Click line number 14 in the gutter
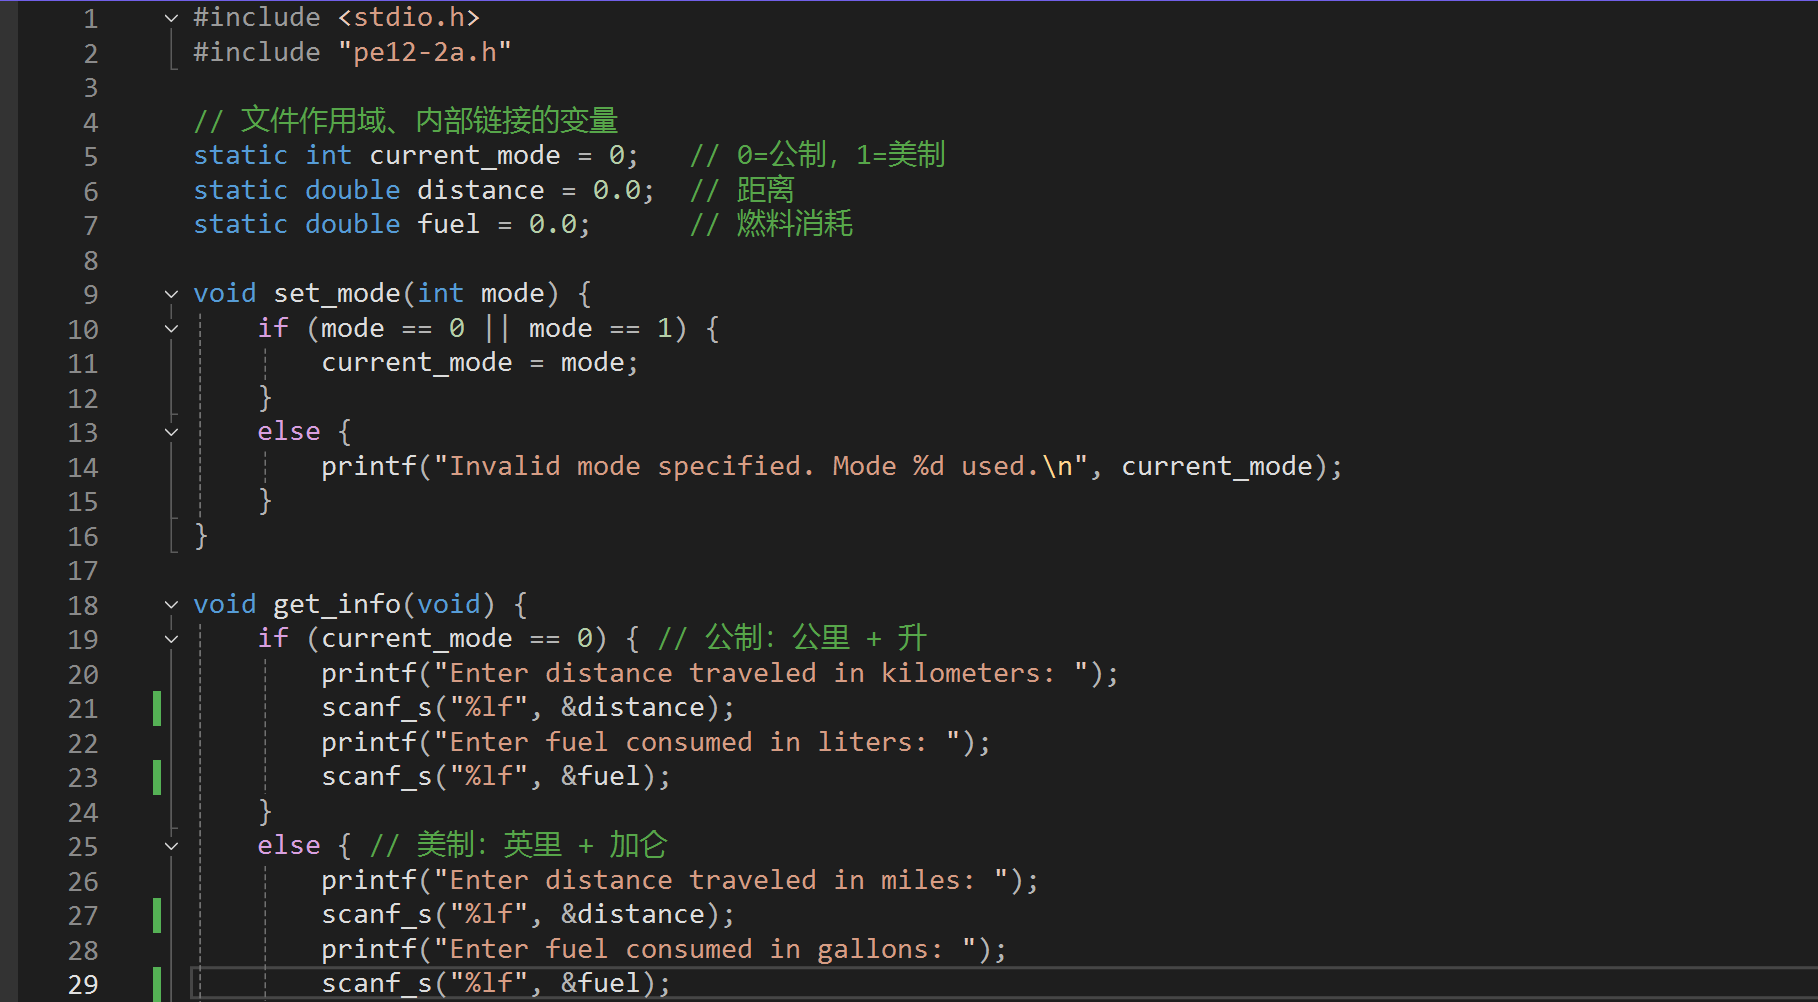This screenshot has width=1818, height=1002. click(83, 468)
